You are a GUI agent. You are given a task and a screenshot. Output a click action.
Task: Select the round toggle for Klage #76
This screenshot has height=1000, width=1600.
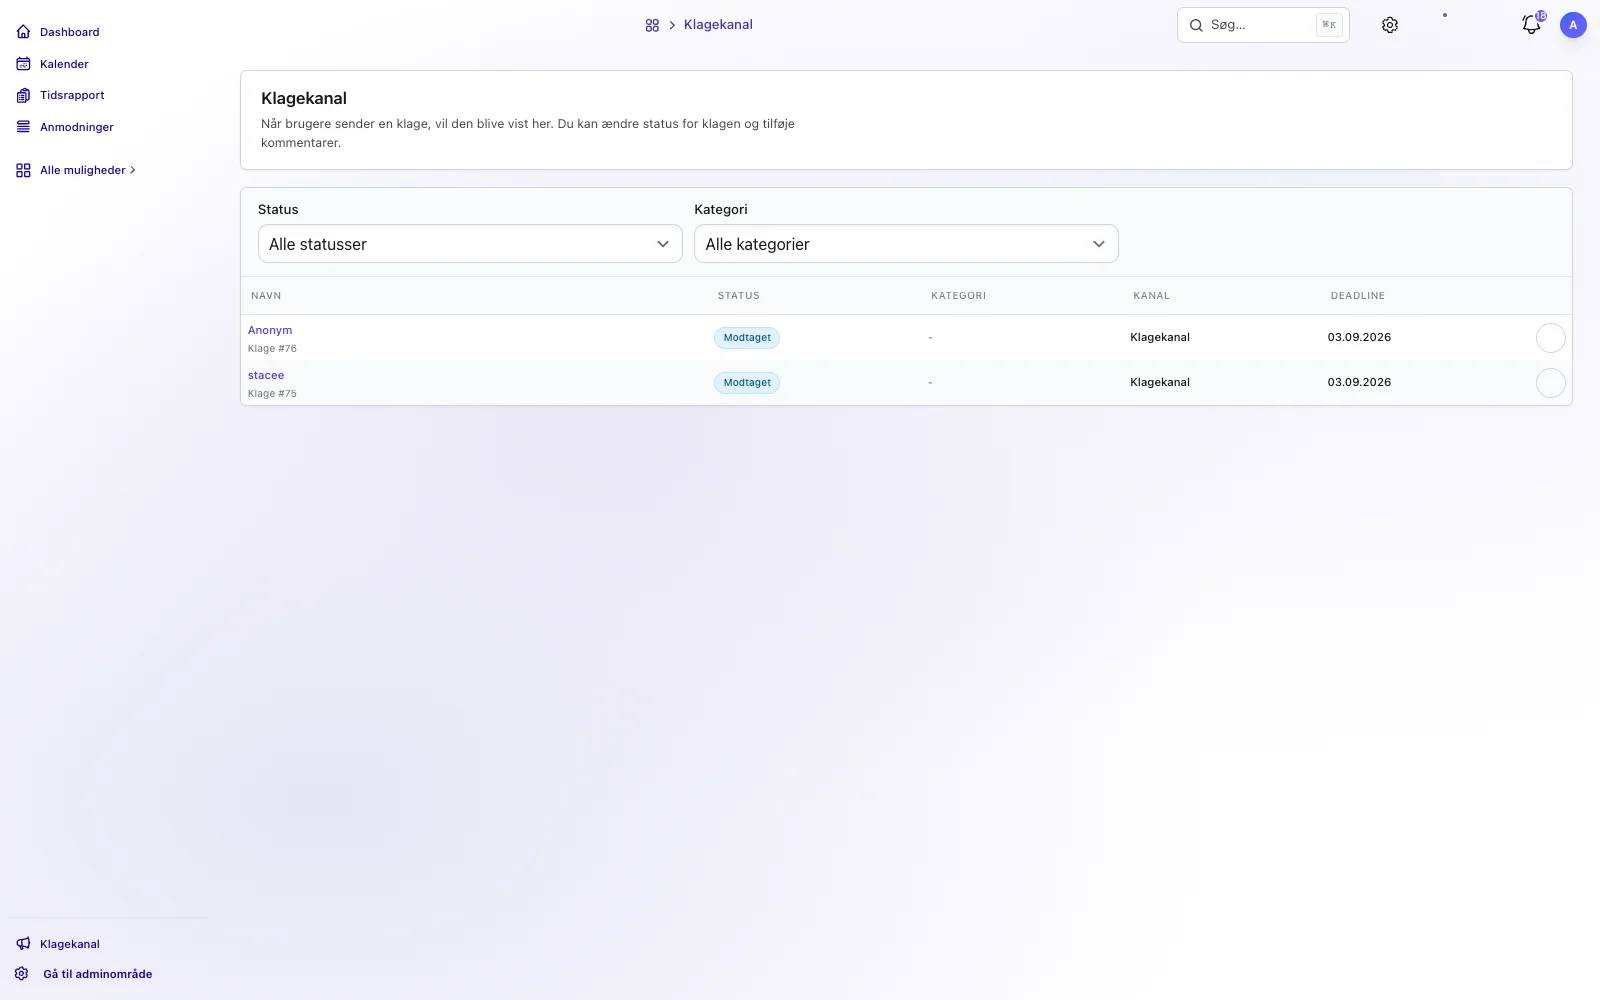pyautogui.click(x=1550, y=338)
